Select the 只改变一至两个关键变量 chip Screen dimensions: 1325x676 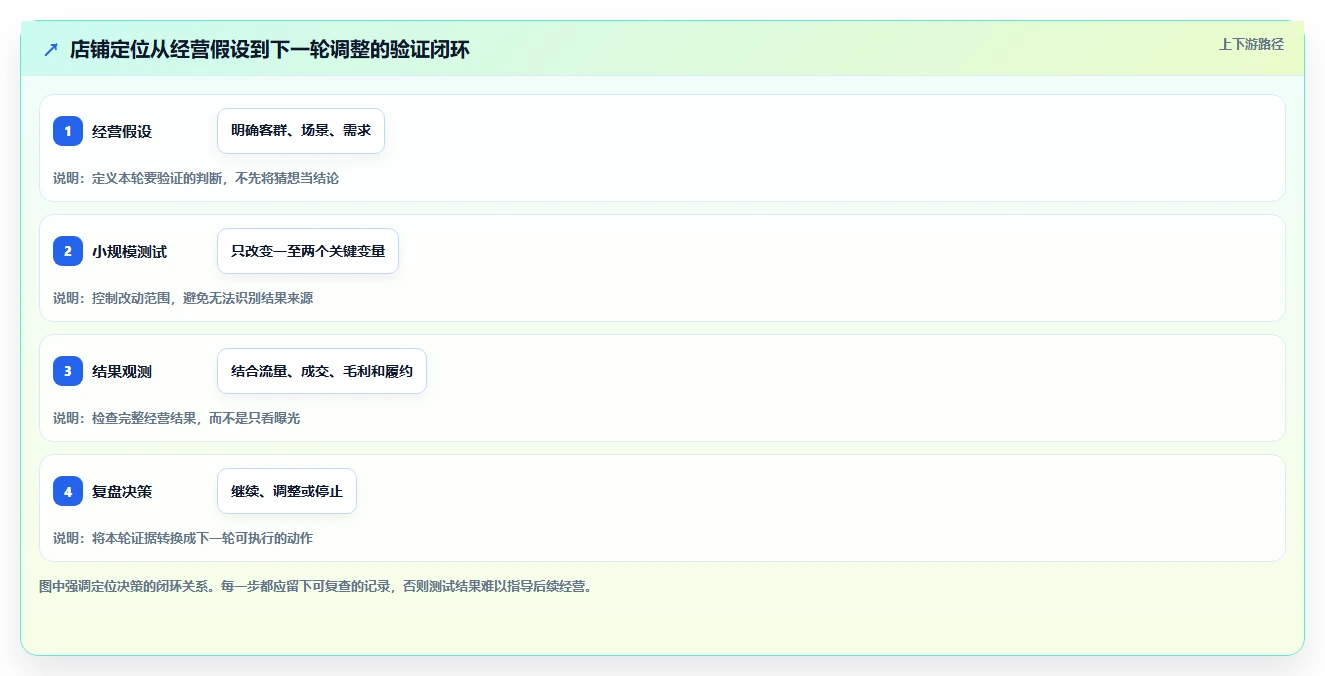tap(308, 251)
